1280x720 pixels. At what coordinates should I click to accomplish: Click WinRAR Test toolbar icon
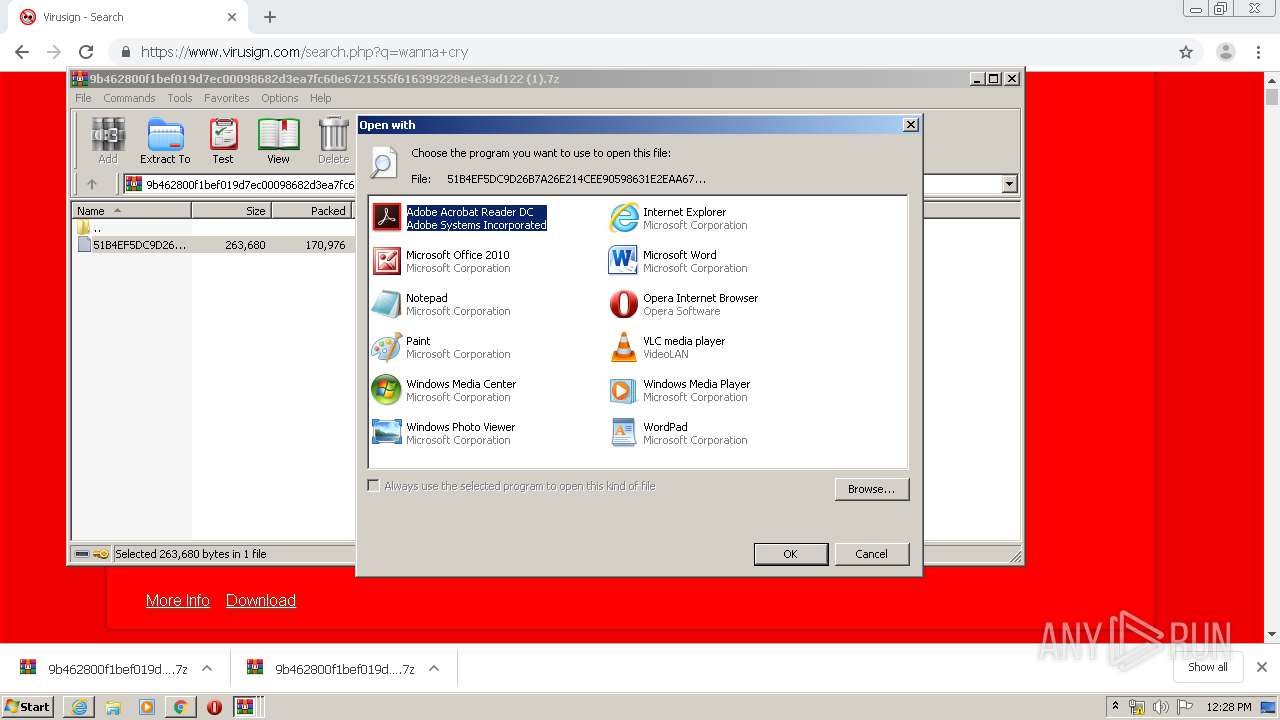[x=222, y=141]
